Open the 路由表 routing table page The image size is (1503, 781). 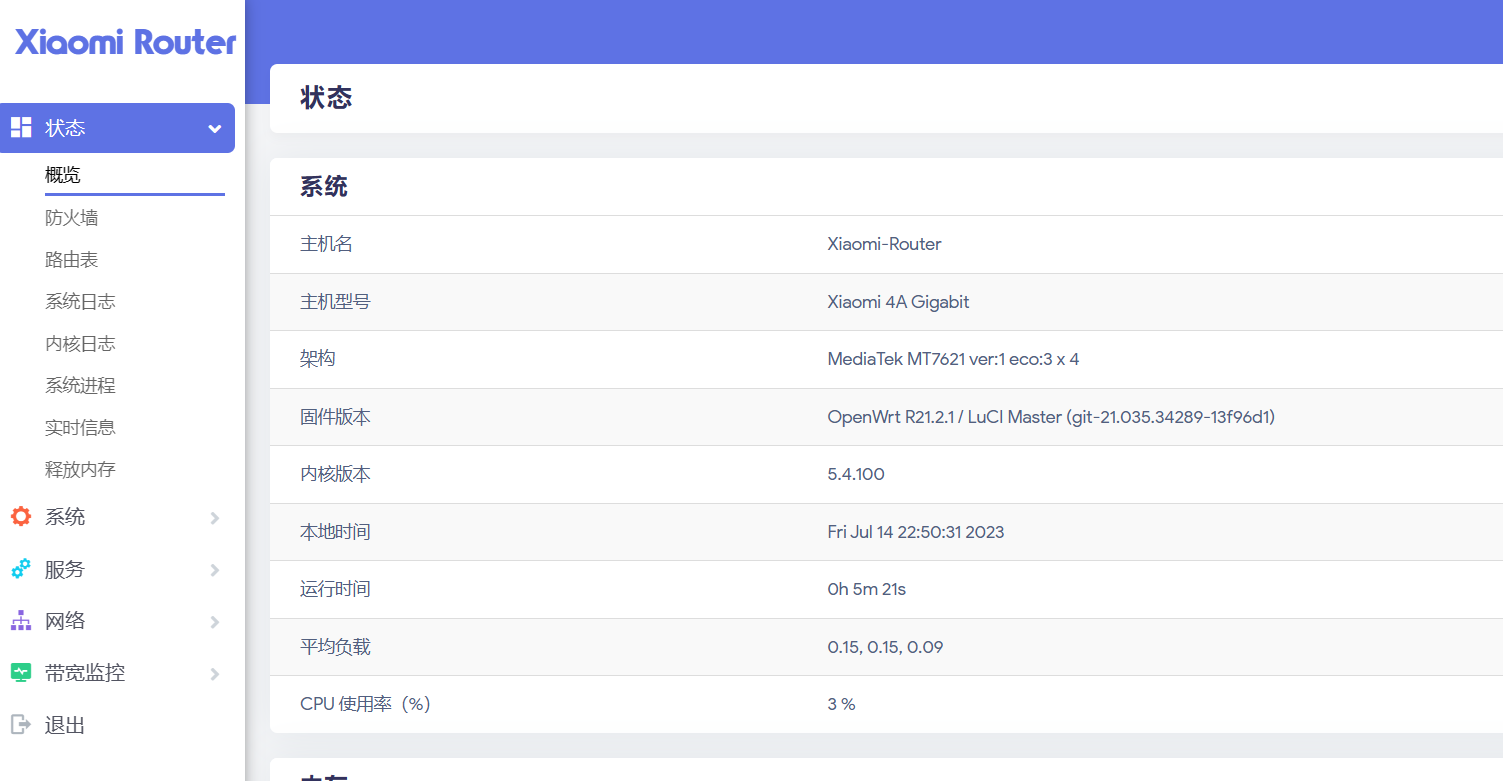71,260
